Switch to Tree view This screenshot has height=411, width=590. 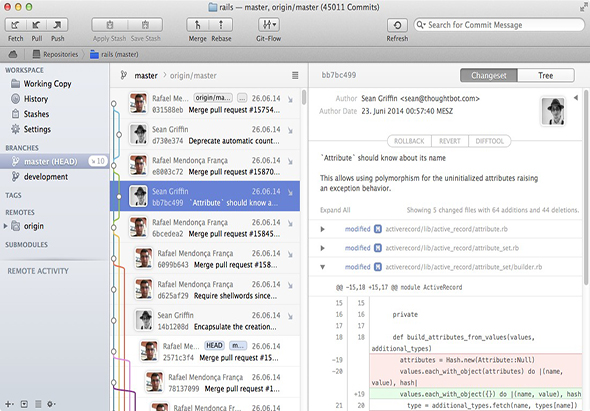click(546, 75)
